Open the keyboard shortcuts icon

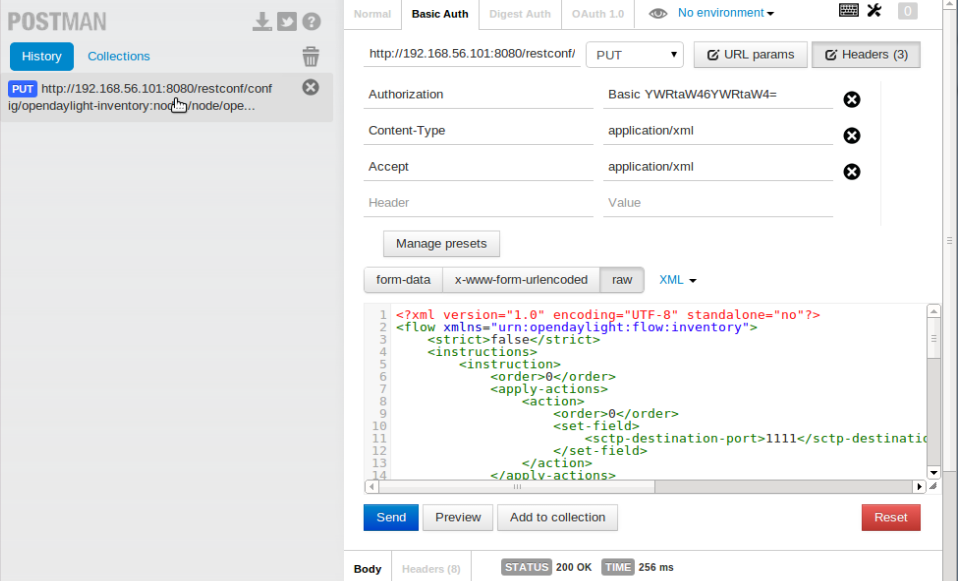(849, 10)
